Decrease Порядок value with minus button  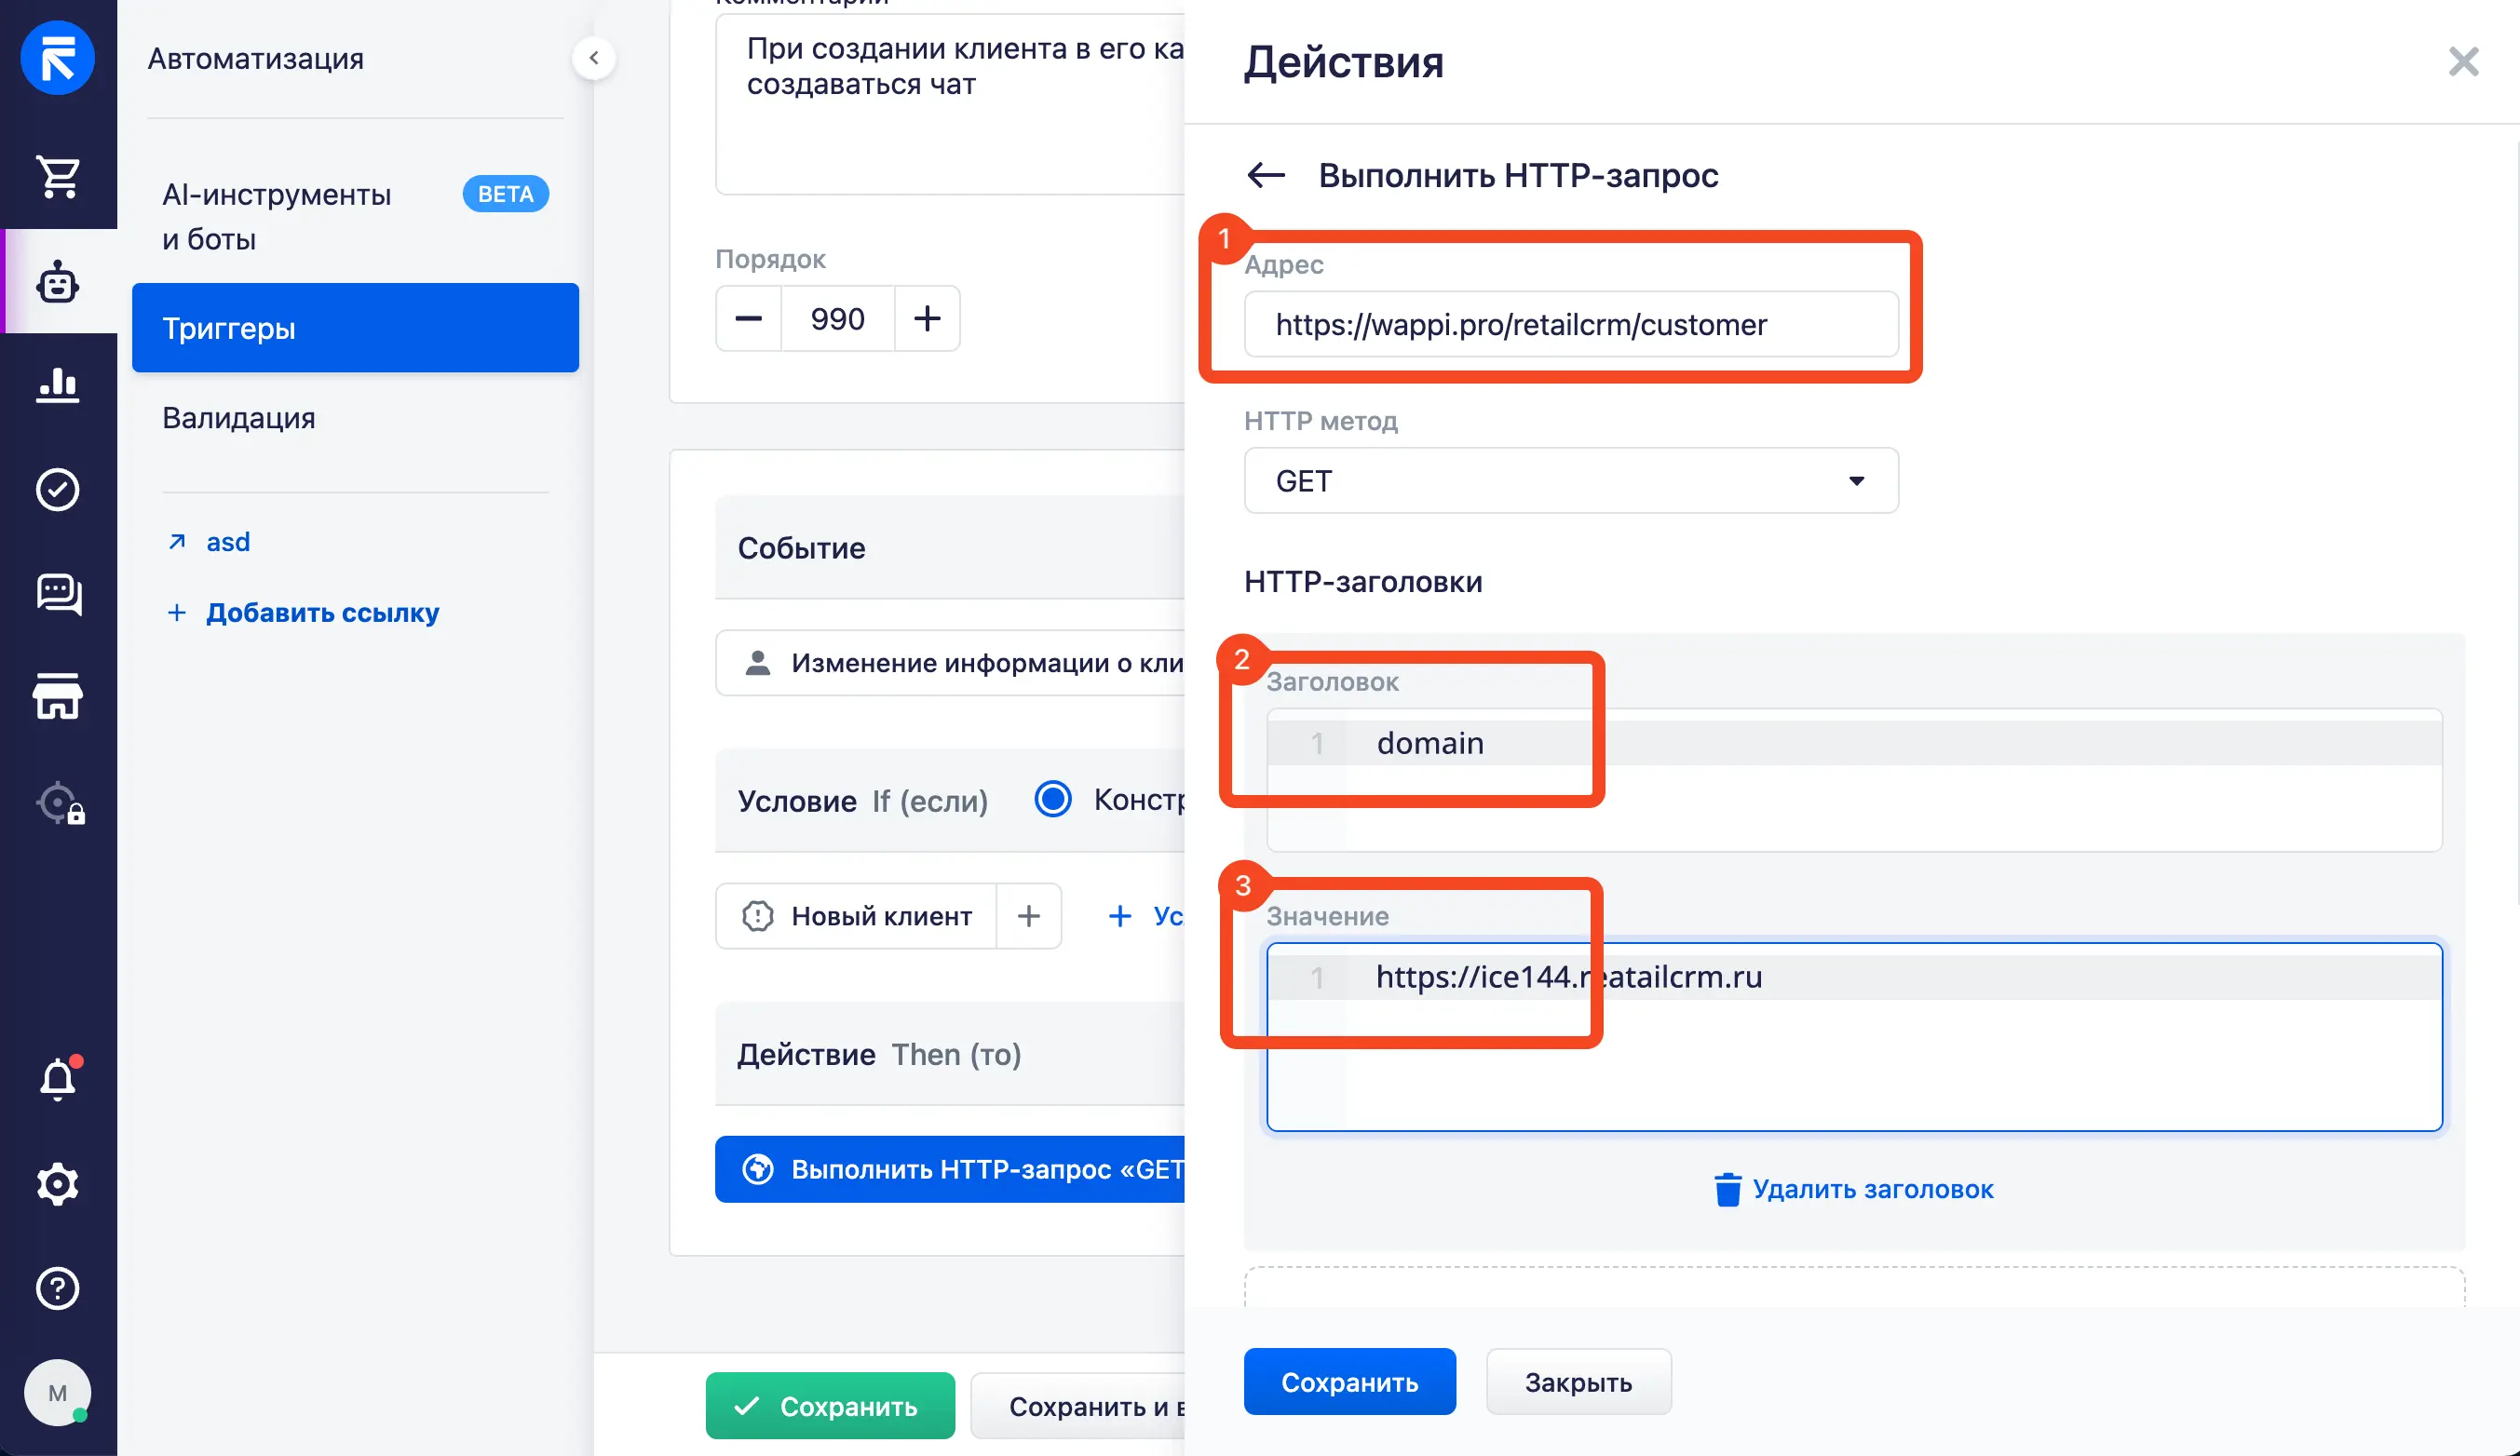point(749,318)
